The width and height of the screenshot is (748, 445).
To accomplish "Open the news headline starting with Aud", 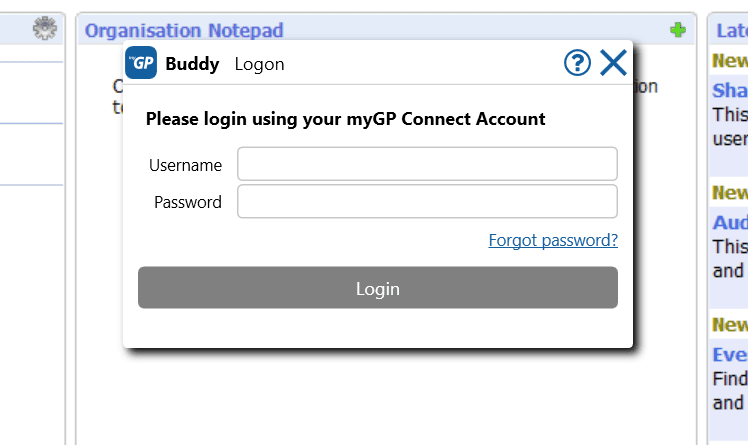I will [730, 222].
